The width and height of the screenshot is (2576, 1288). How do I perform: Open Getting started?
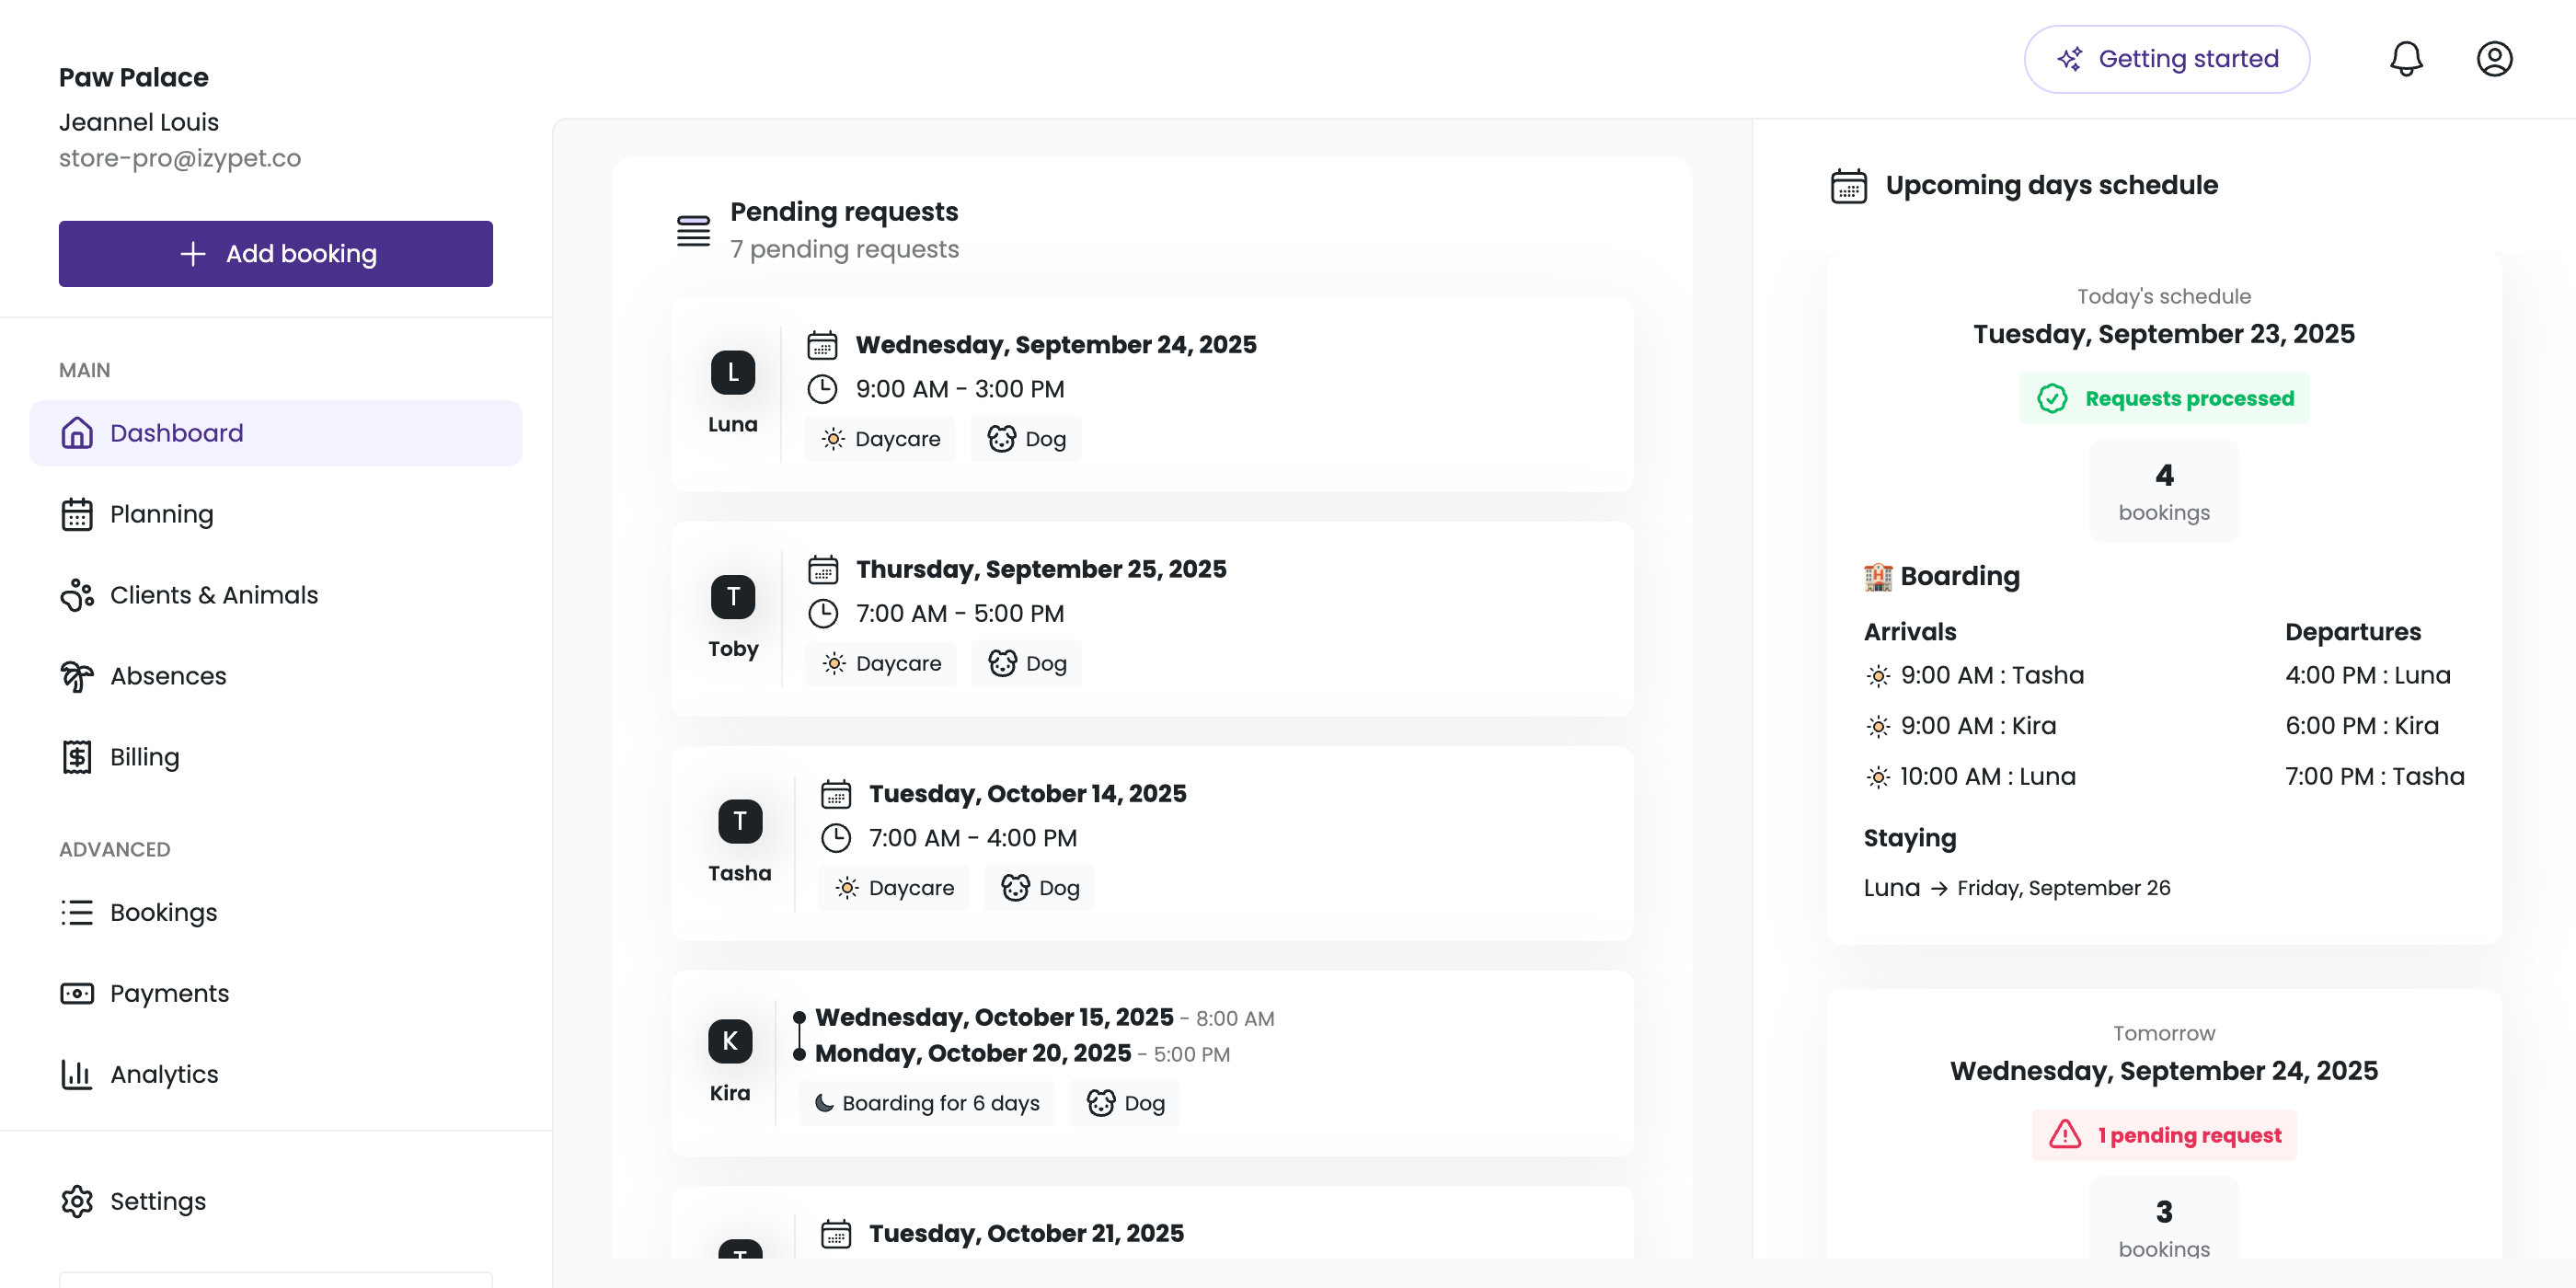(x=2167, y=59)
